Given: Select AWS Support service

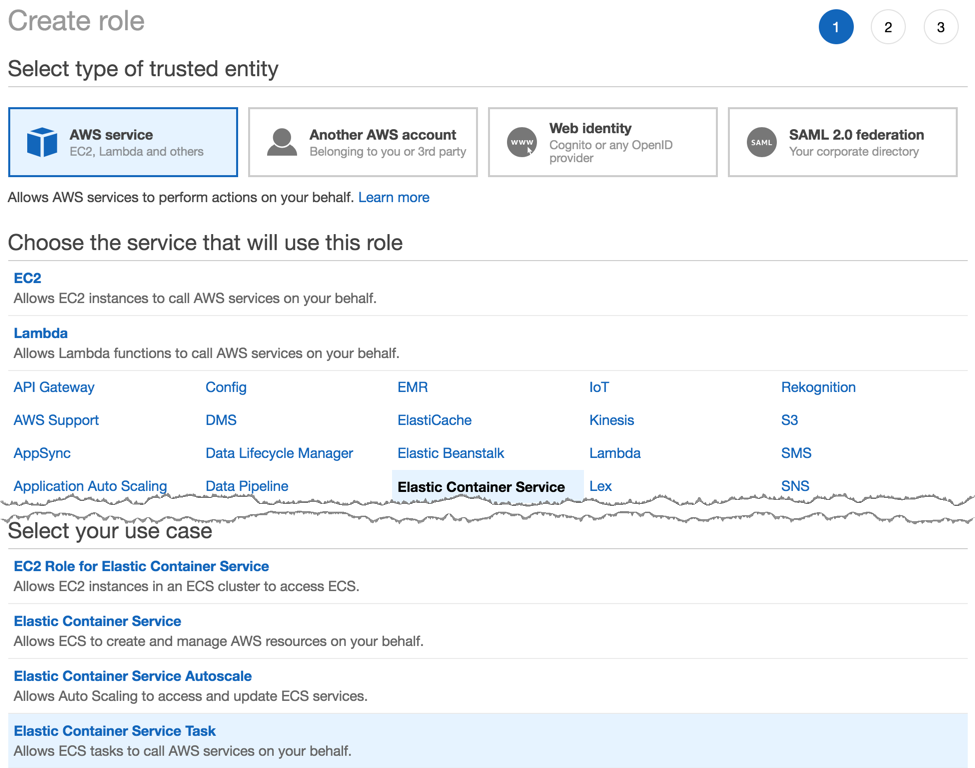Looking at the screenshot, I should [56, 420].
